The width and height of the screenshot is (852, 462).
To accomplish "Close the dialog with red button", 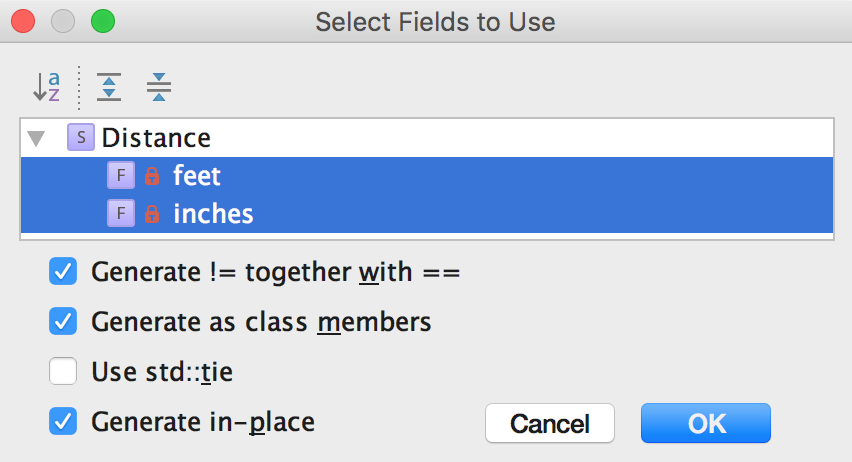I will click(x=24, y=20).
